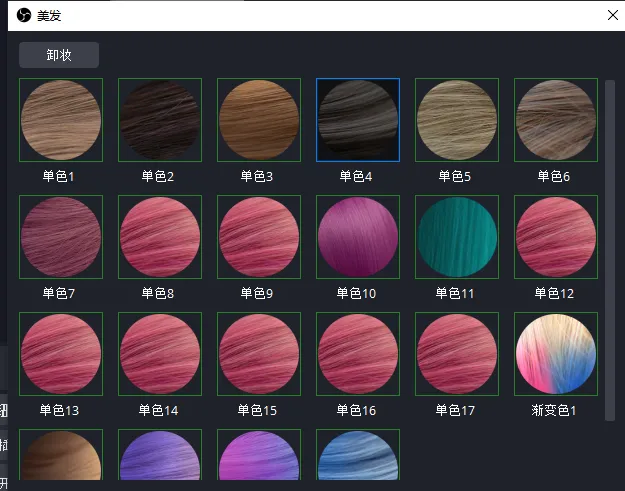Close the 美发 dialog window

click(613, 15)
